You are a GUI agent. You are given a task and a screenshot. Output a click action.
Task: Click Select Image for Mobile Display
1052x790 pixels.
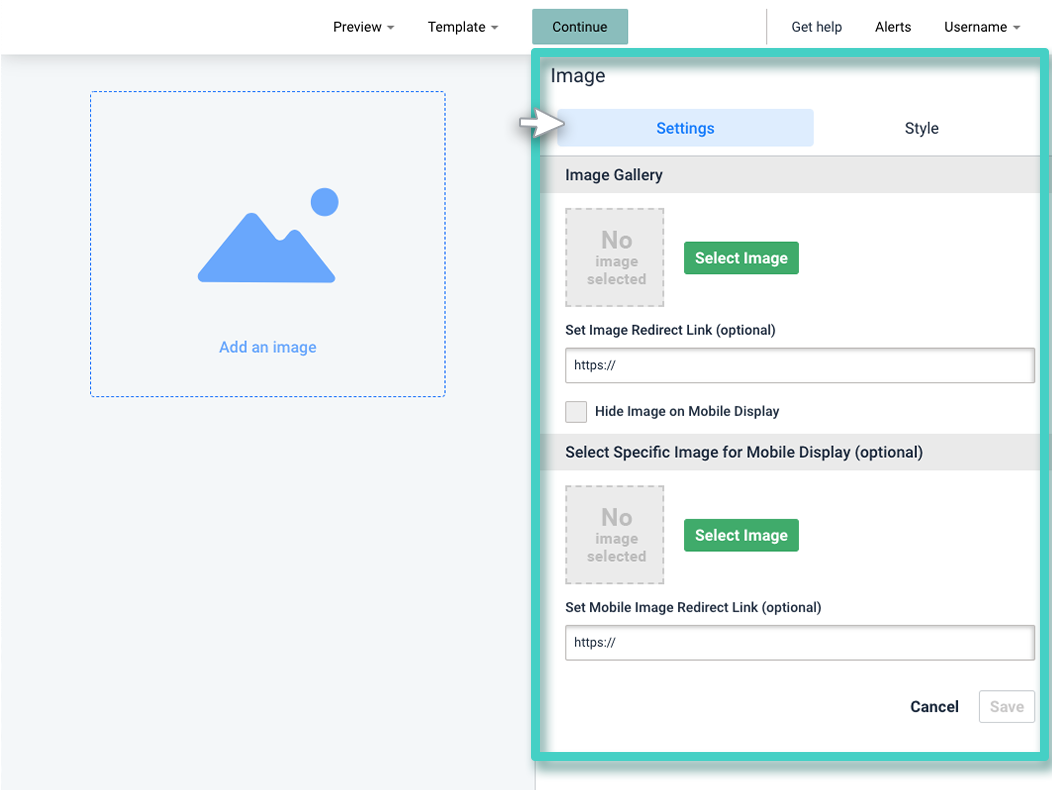(x=741, y=535)
